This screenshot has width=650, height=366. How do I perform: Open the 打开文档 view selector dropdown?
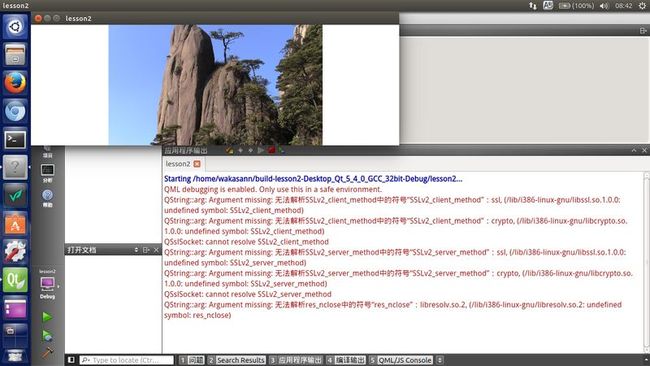point(136,250)
